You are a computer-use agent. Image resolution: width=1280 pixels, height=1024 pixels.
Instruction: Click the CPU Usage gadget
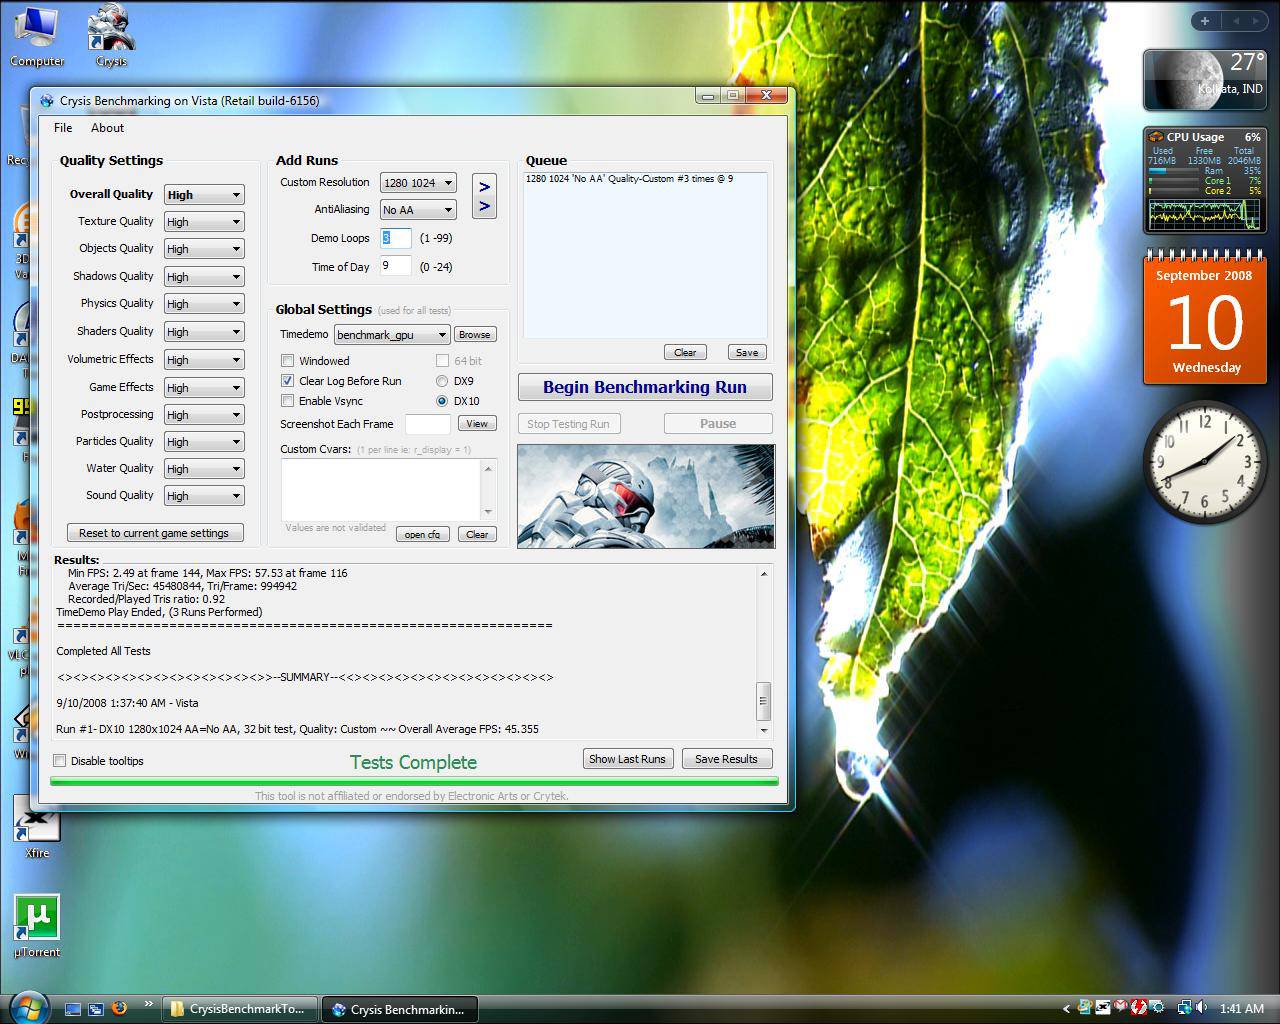(x=1205, y=179)
